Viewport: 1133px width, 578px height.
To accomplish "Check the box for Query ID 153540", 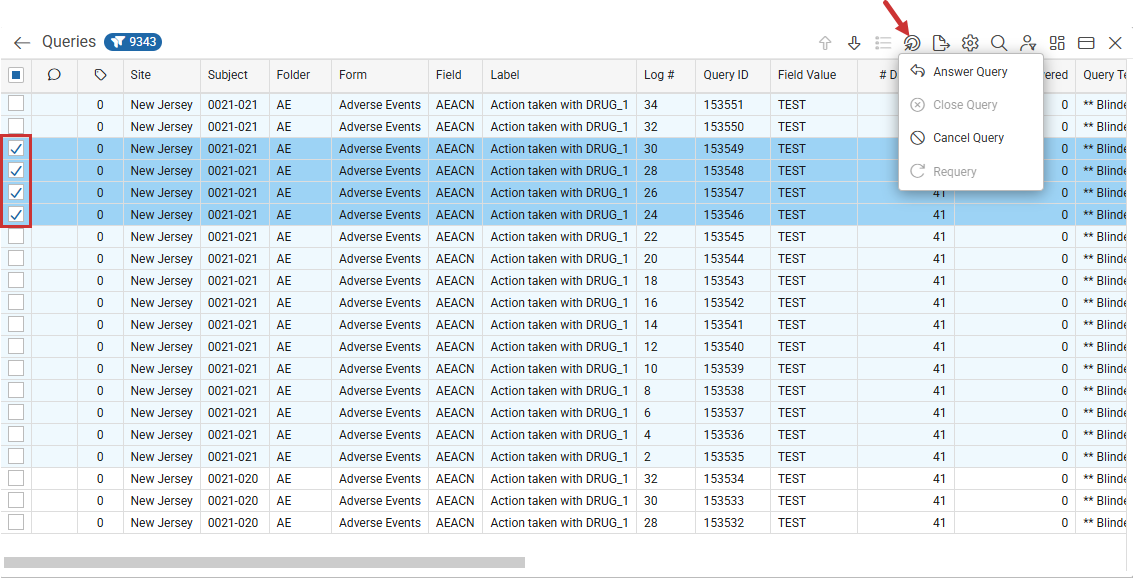I will click(16, 346).
